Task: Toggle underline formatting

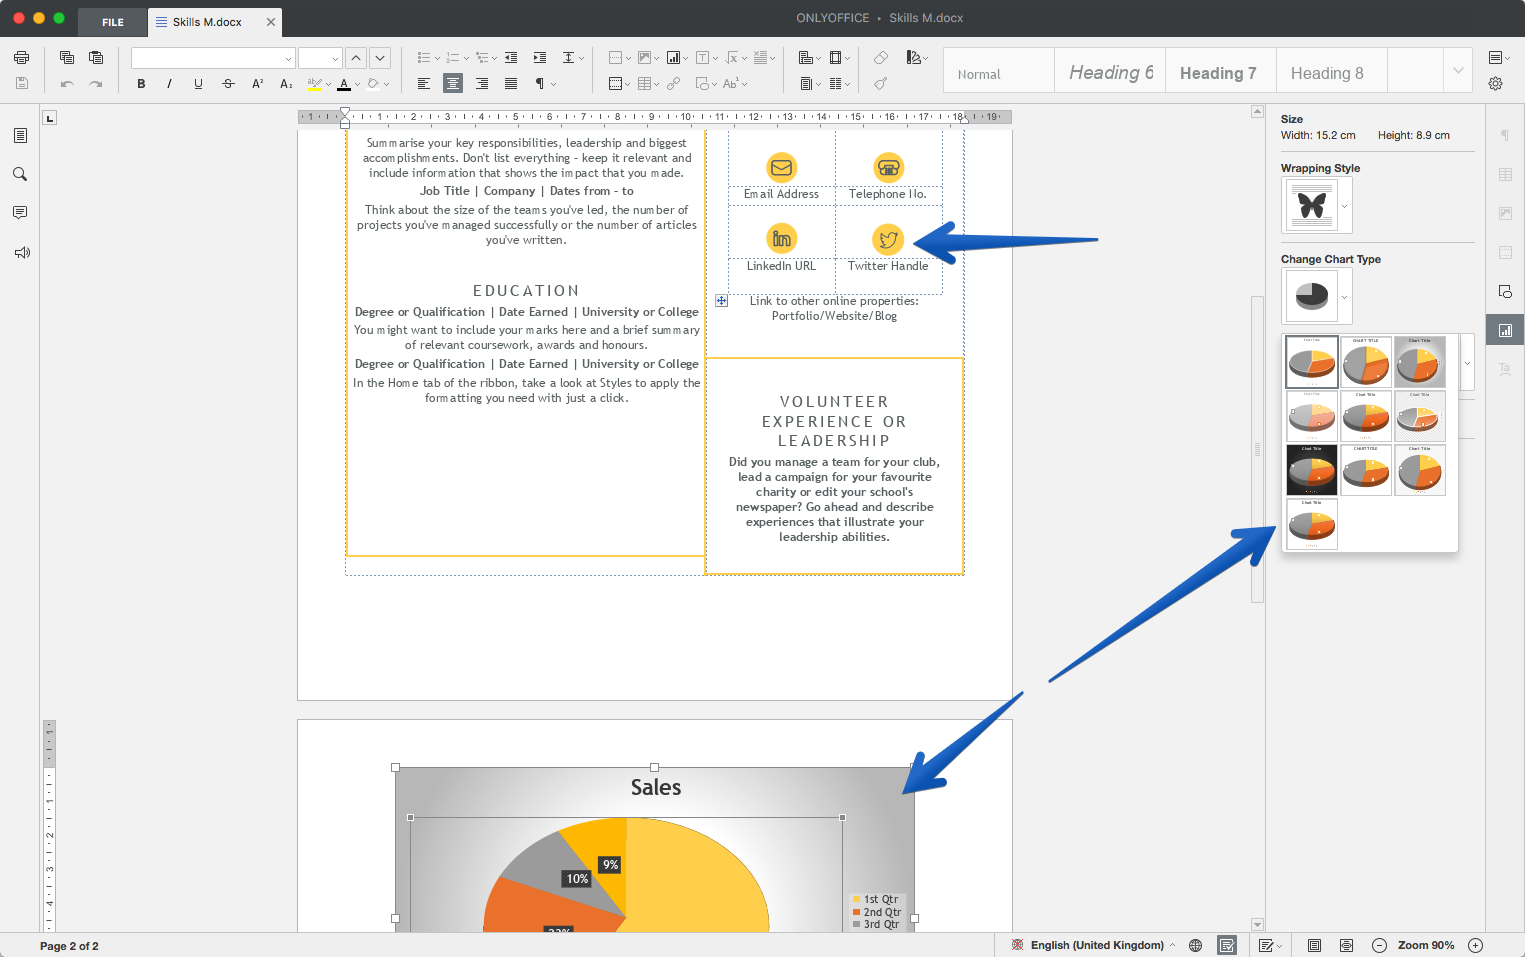Action: (x=198, y=84)
